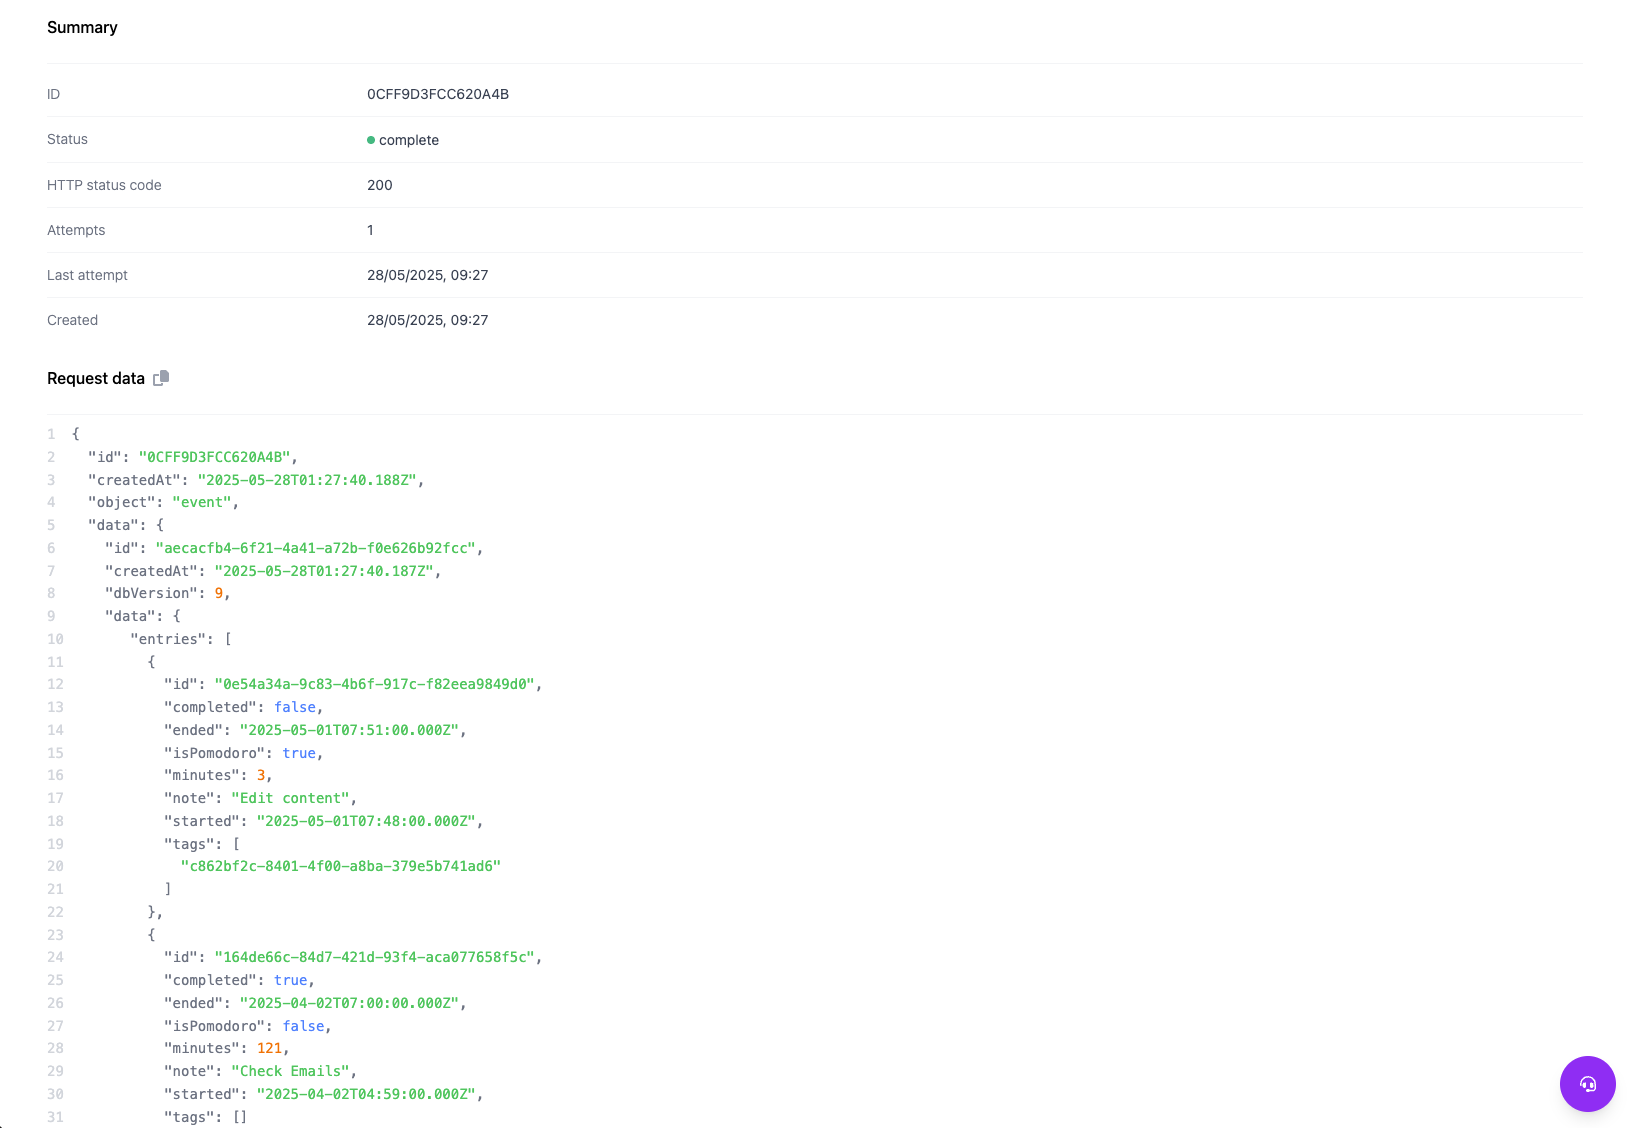The width and height of the screenshot is (1636, 1128).
Task: Click the Attempts count value
Action: pyautogui.click(x=370, y=230)
